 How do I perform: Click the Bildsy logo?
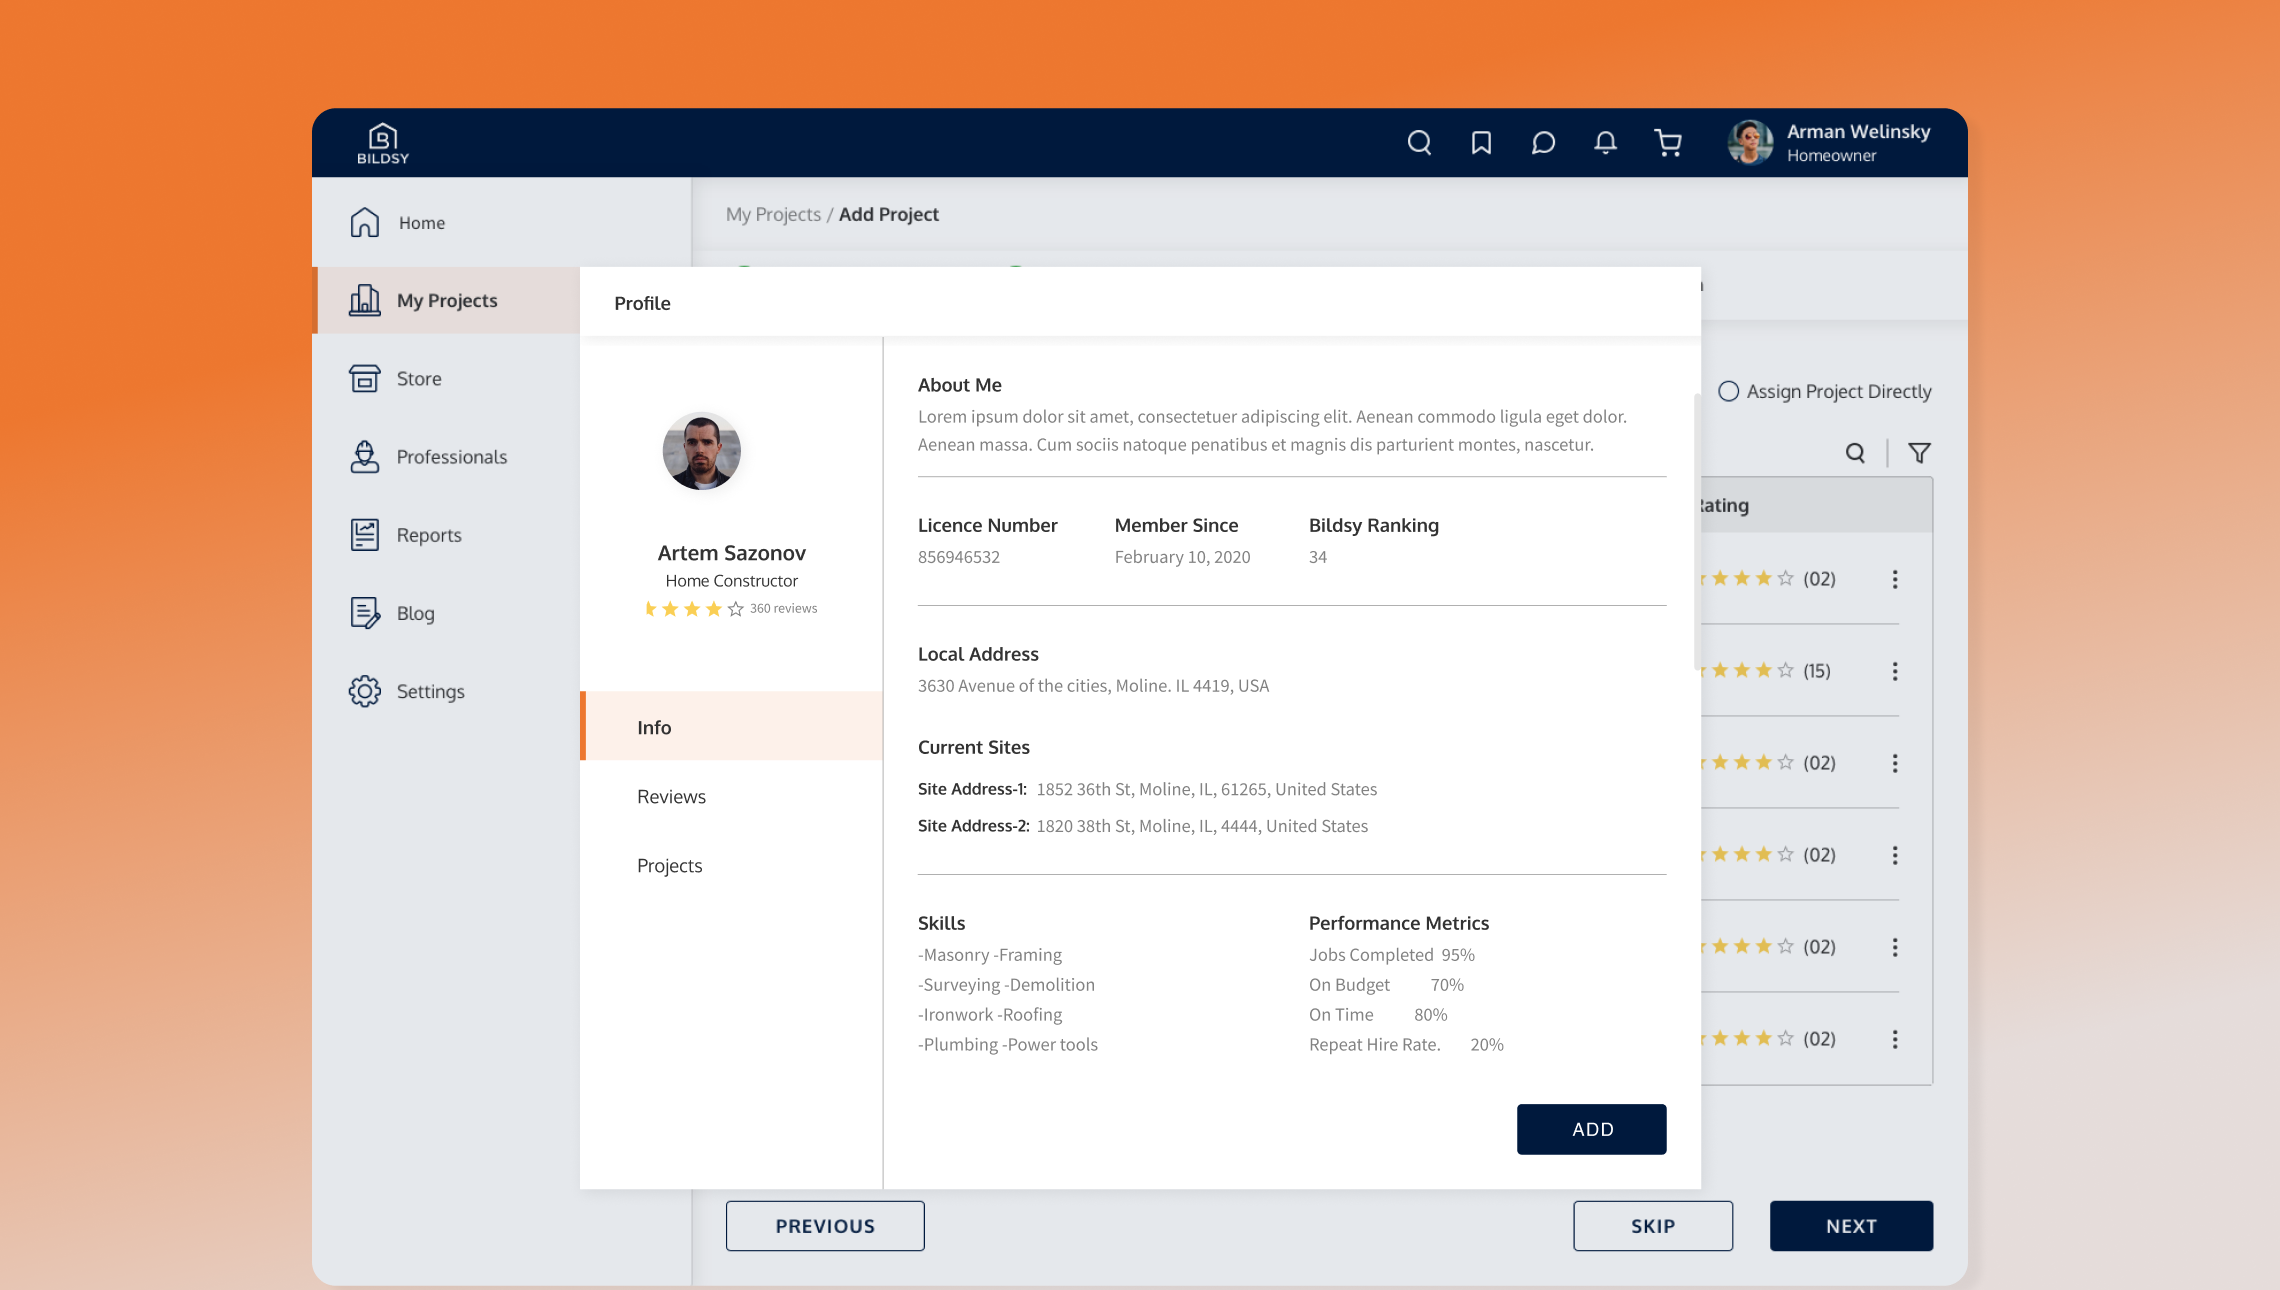pos(383,143)
